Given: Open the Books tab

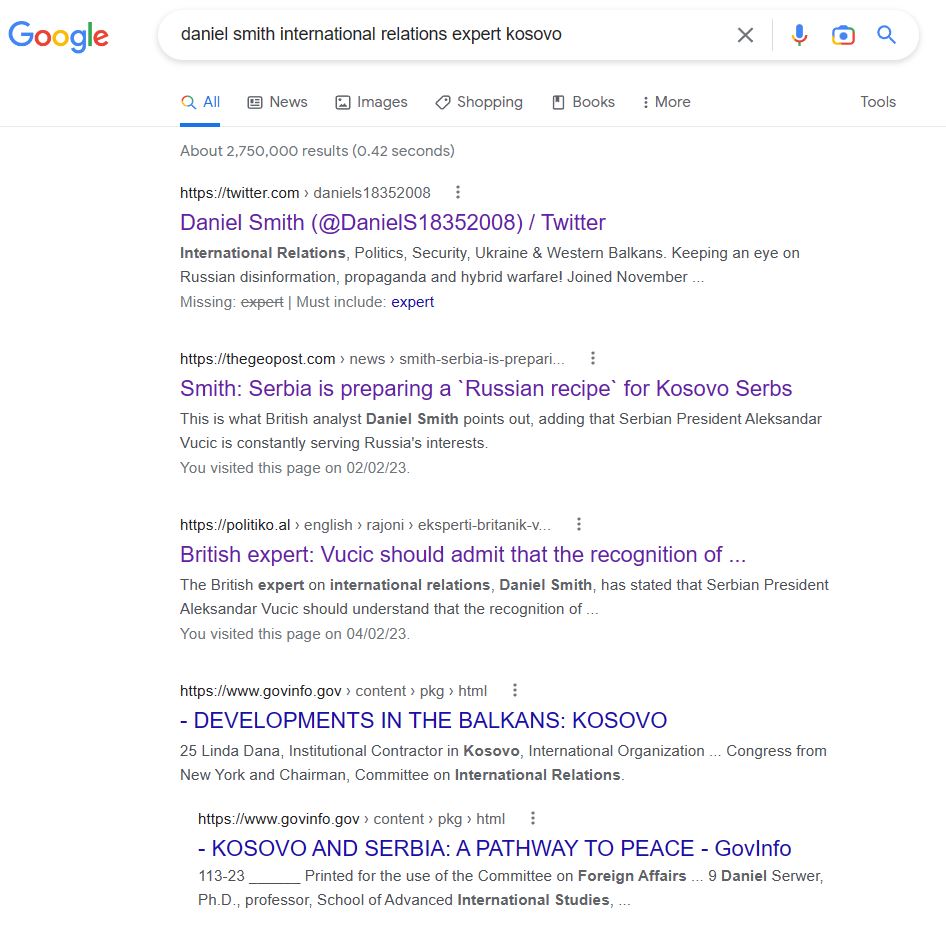Looking at the screenshot, I should [583, 102].
